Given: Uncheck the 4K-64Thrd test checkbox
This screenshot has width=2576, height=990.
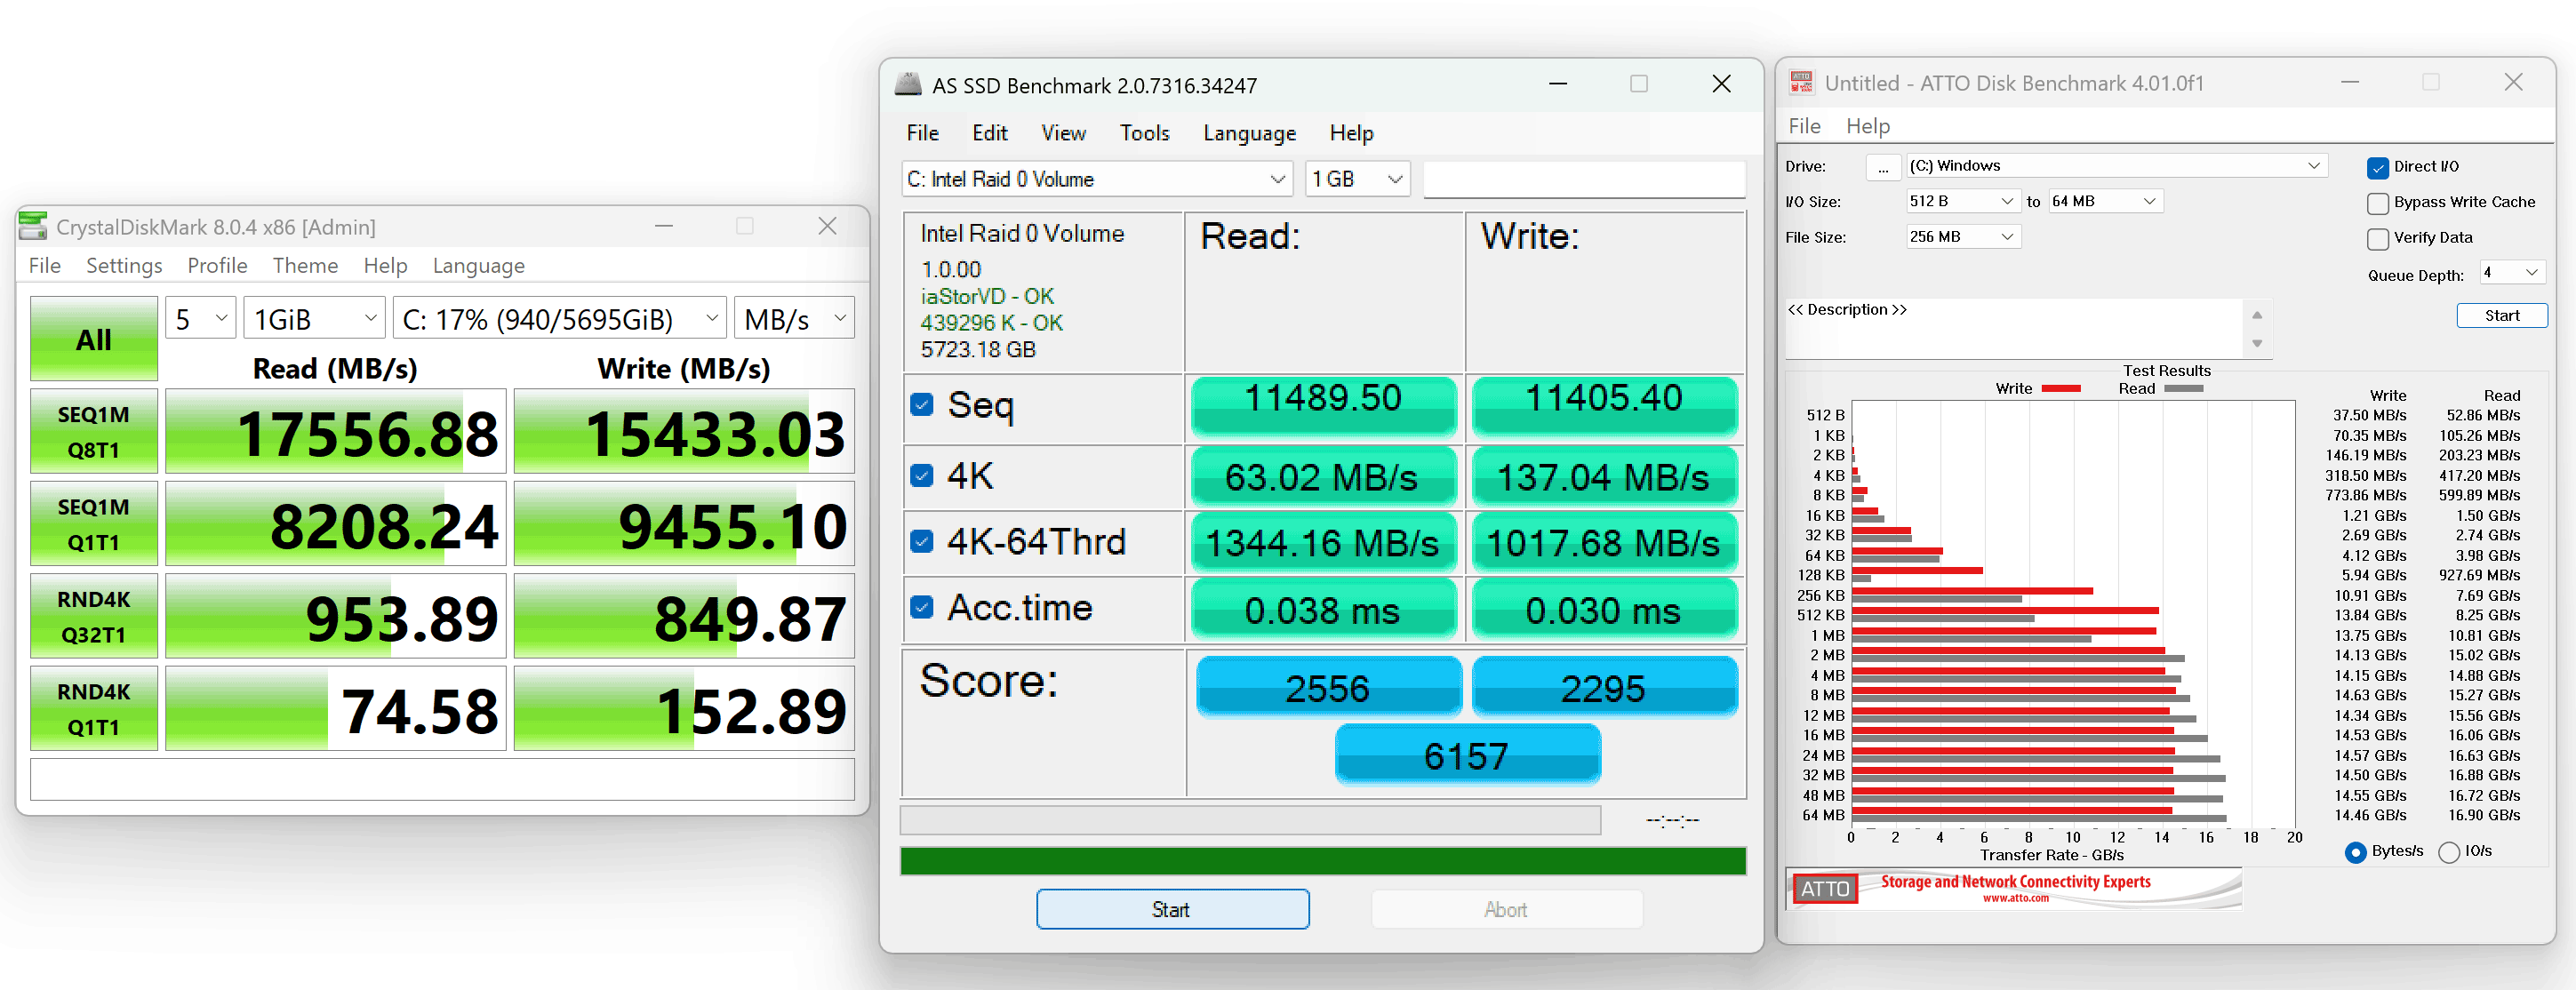Looking at the screenshot, I should pos(921,541).
